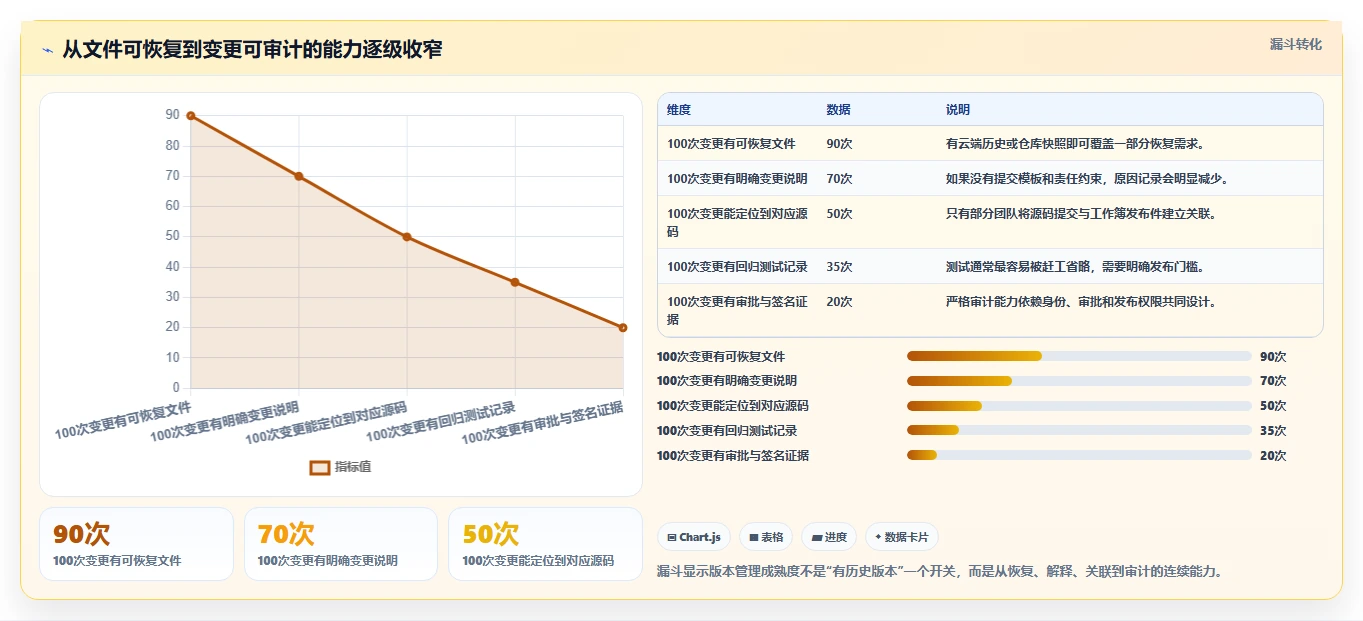Image resolution: width=1363 pixels, height=621 pixels.
Task: Click progress list label 100次变更有明确变更说明
Action: (x=727, y=381)
